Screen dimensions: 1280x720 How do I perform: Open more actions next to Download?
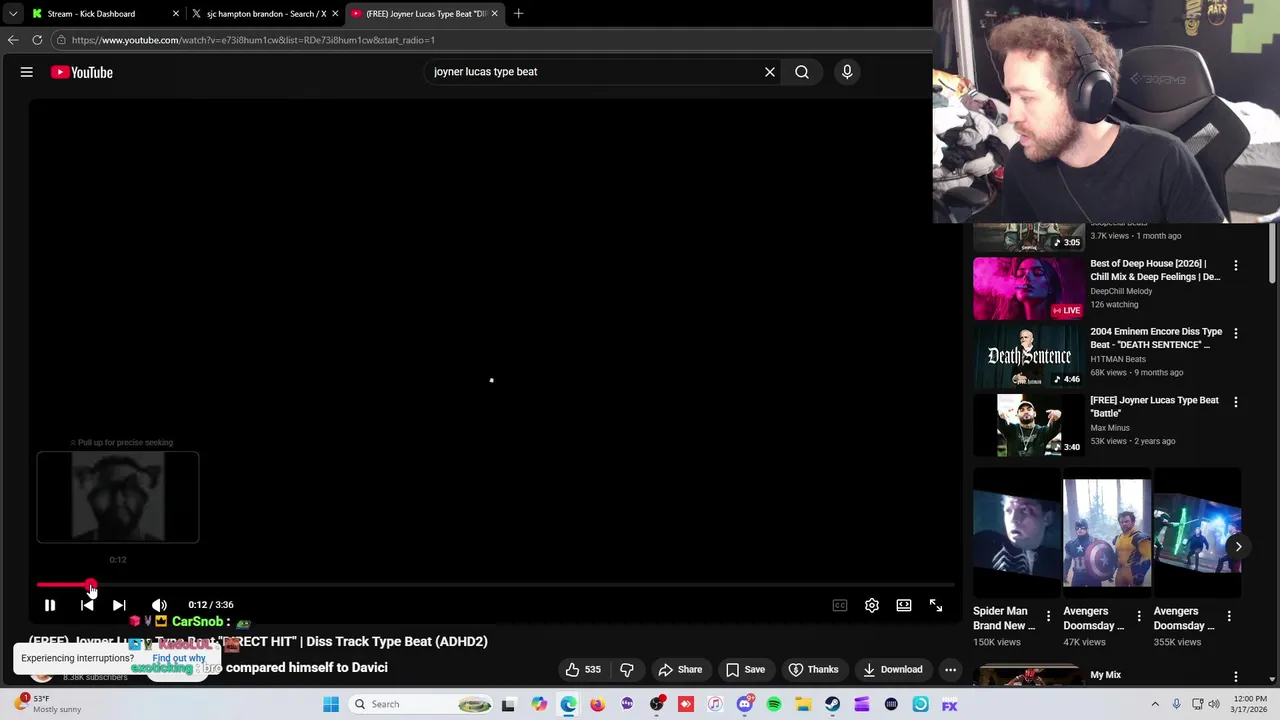[951, 669]
